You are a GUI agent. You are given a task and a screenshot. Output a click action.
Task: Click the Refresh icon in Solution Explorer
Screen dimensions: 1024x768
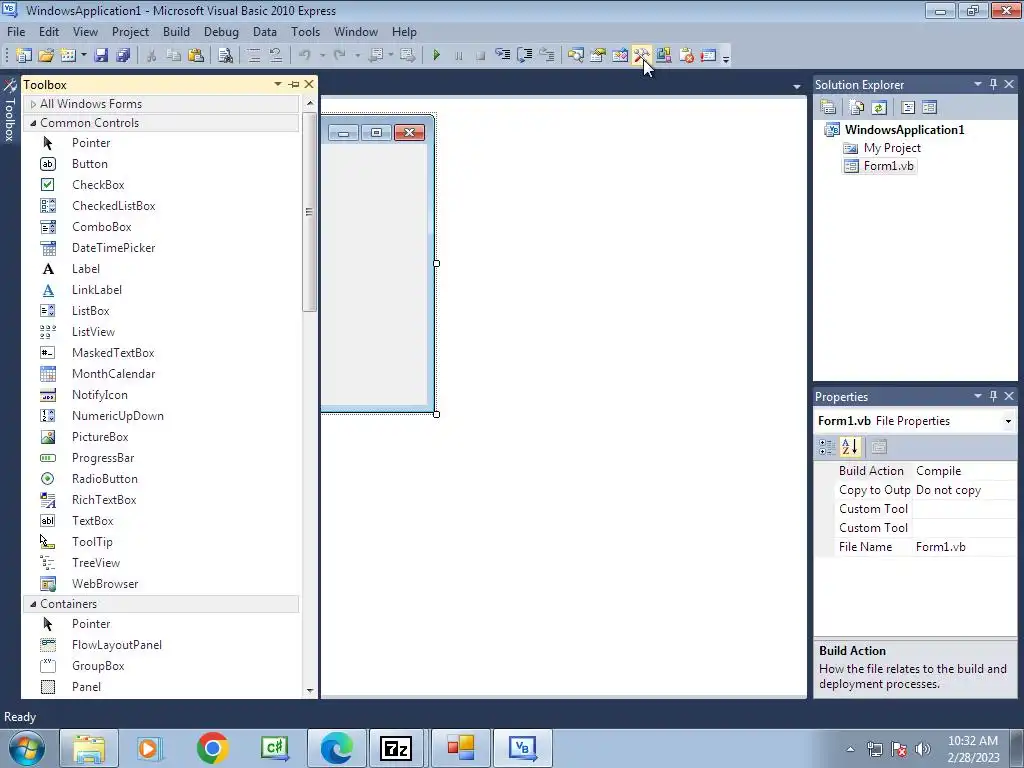(x=879, y=107)
